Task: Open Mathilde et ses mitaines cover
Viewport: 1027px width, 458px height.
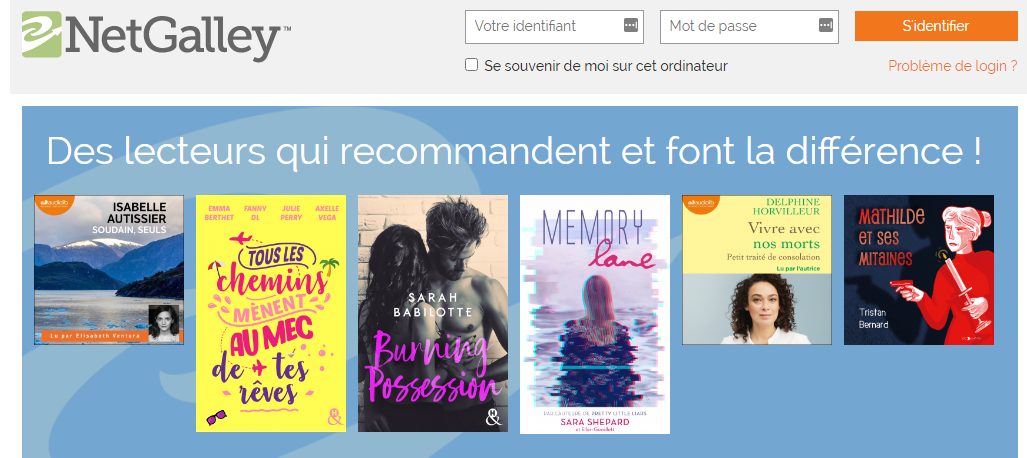Action: [x=919, y=270]
